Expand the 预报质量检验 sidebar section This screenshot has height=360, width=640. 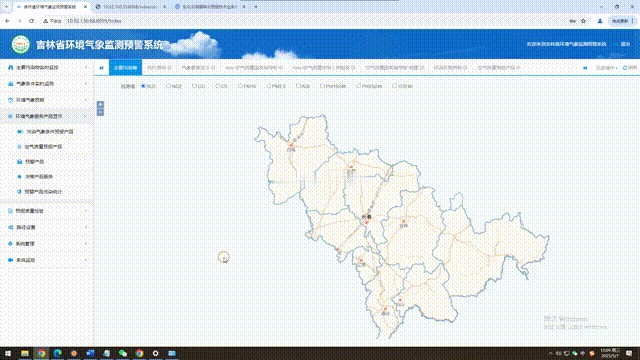coord(47,211)
